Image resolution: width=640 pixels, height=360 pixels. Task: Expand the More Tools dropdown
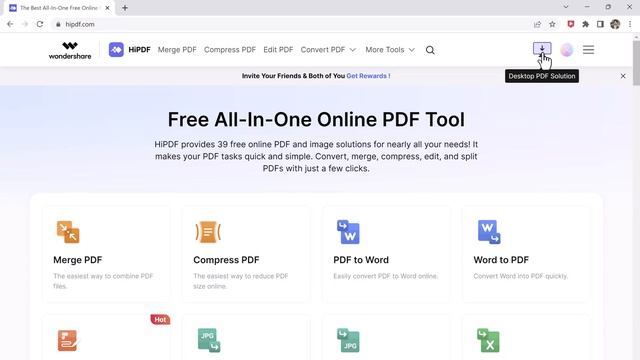390,50
